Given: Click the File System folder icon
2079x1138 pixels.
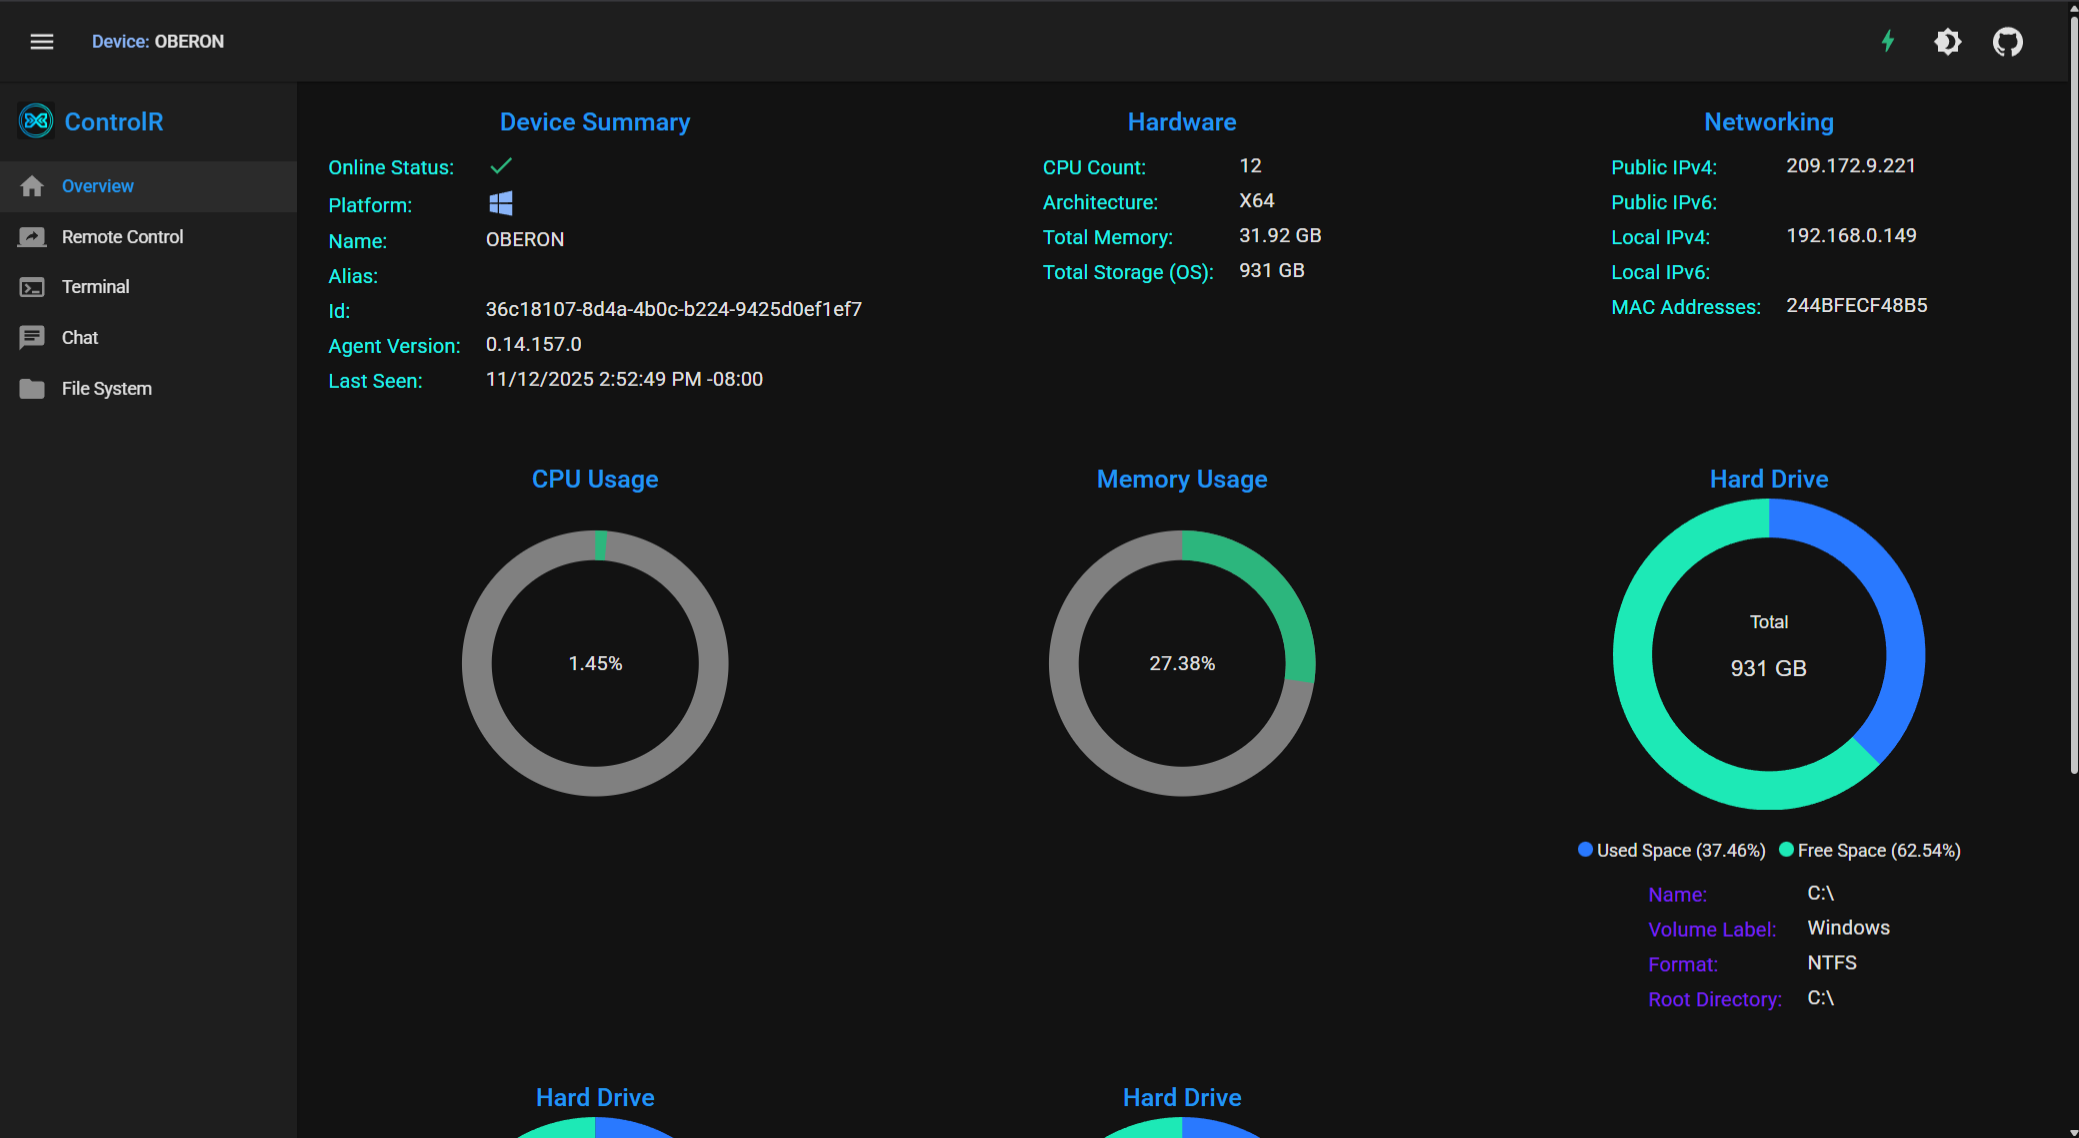Looking at the screenshot, I should coord(32,388).
